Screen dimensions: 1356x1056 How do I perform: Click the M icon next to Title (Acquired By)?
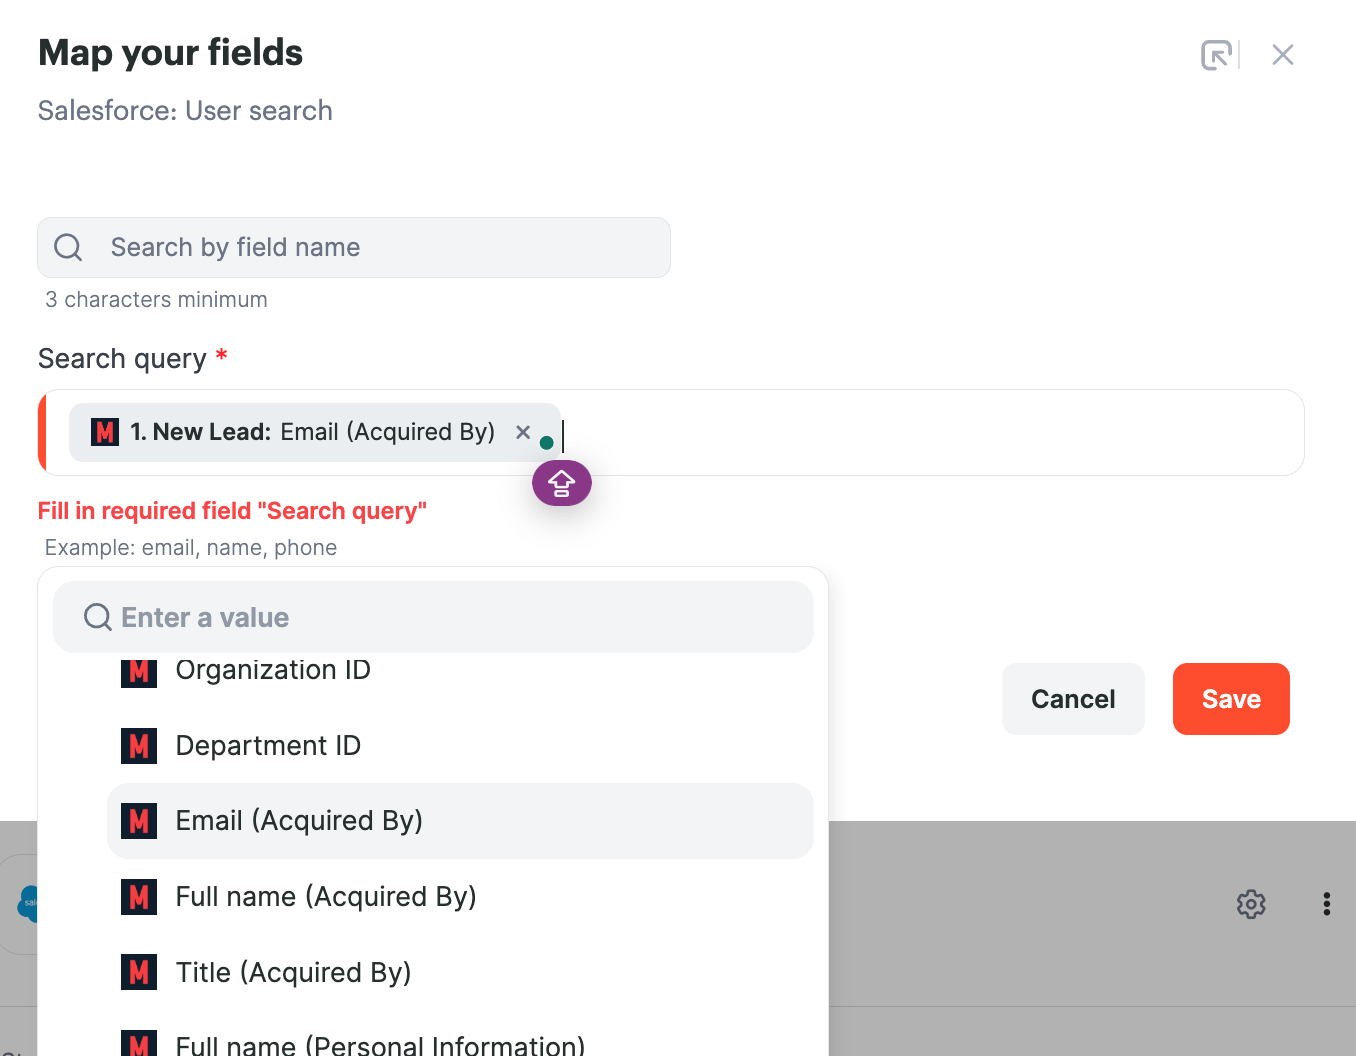(139, 971)
